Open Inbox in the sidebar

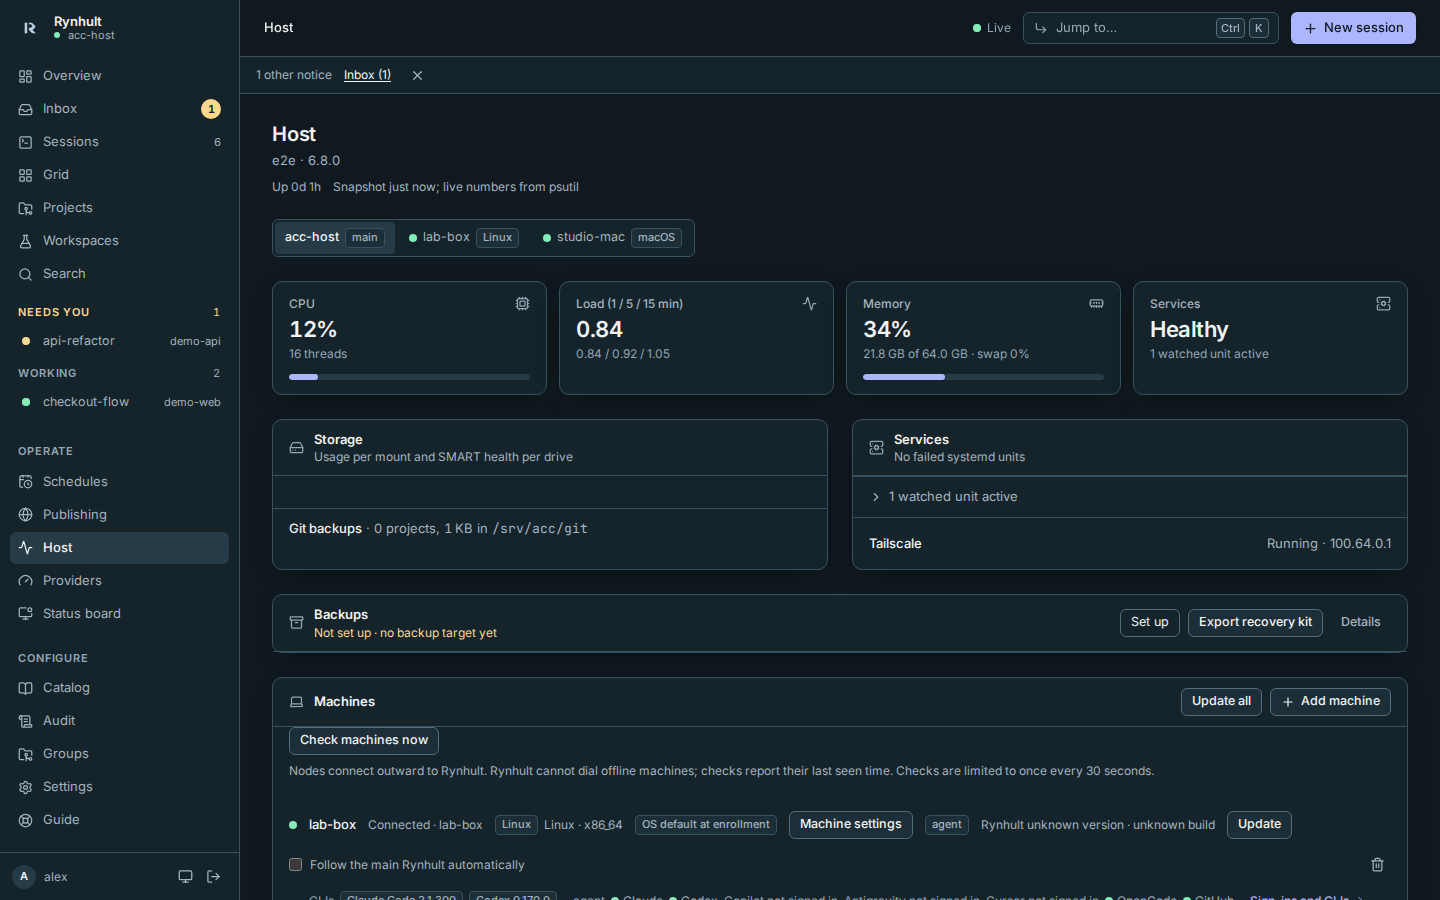(x=120, y=109)
